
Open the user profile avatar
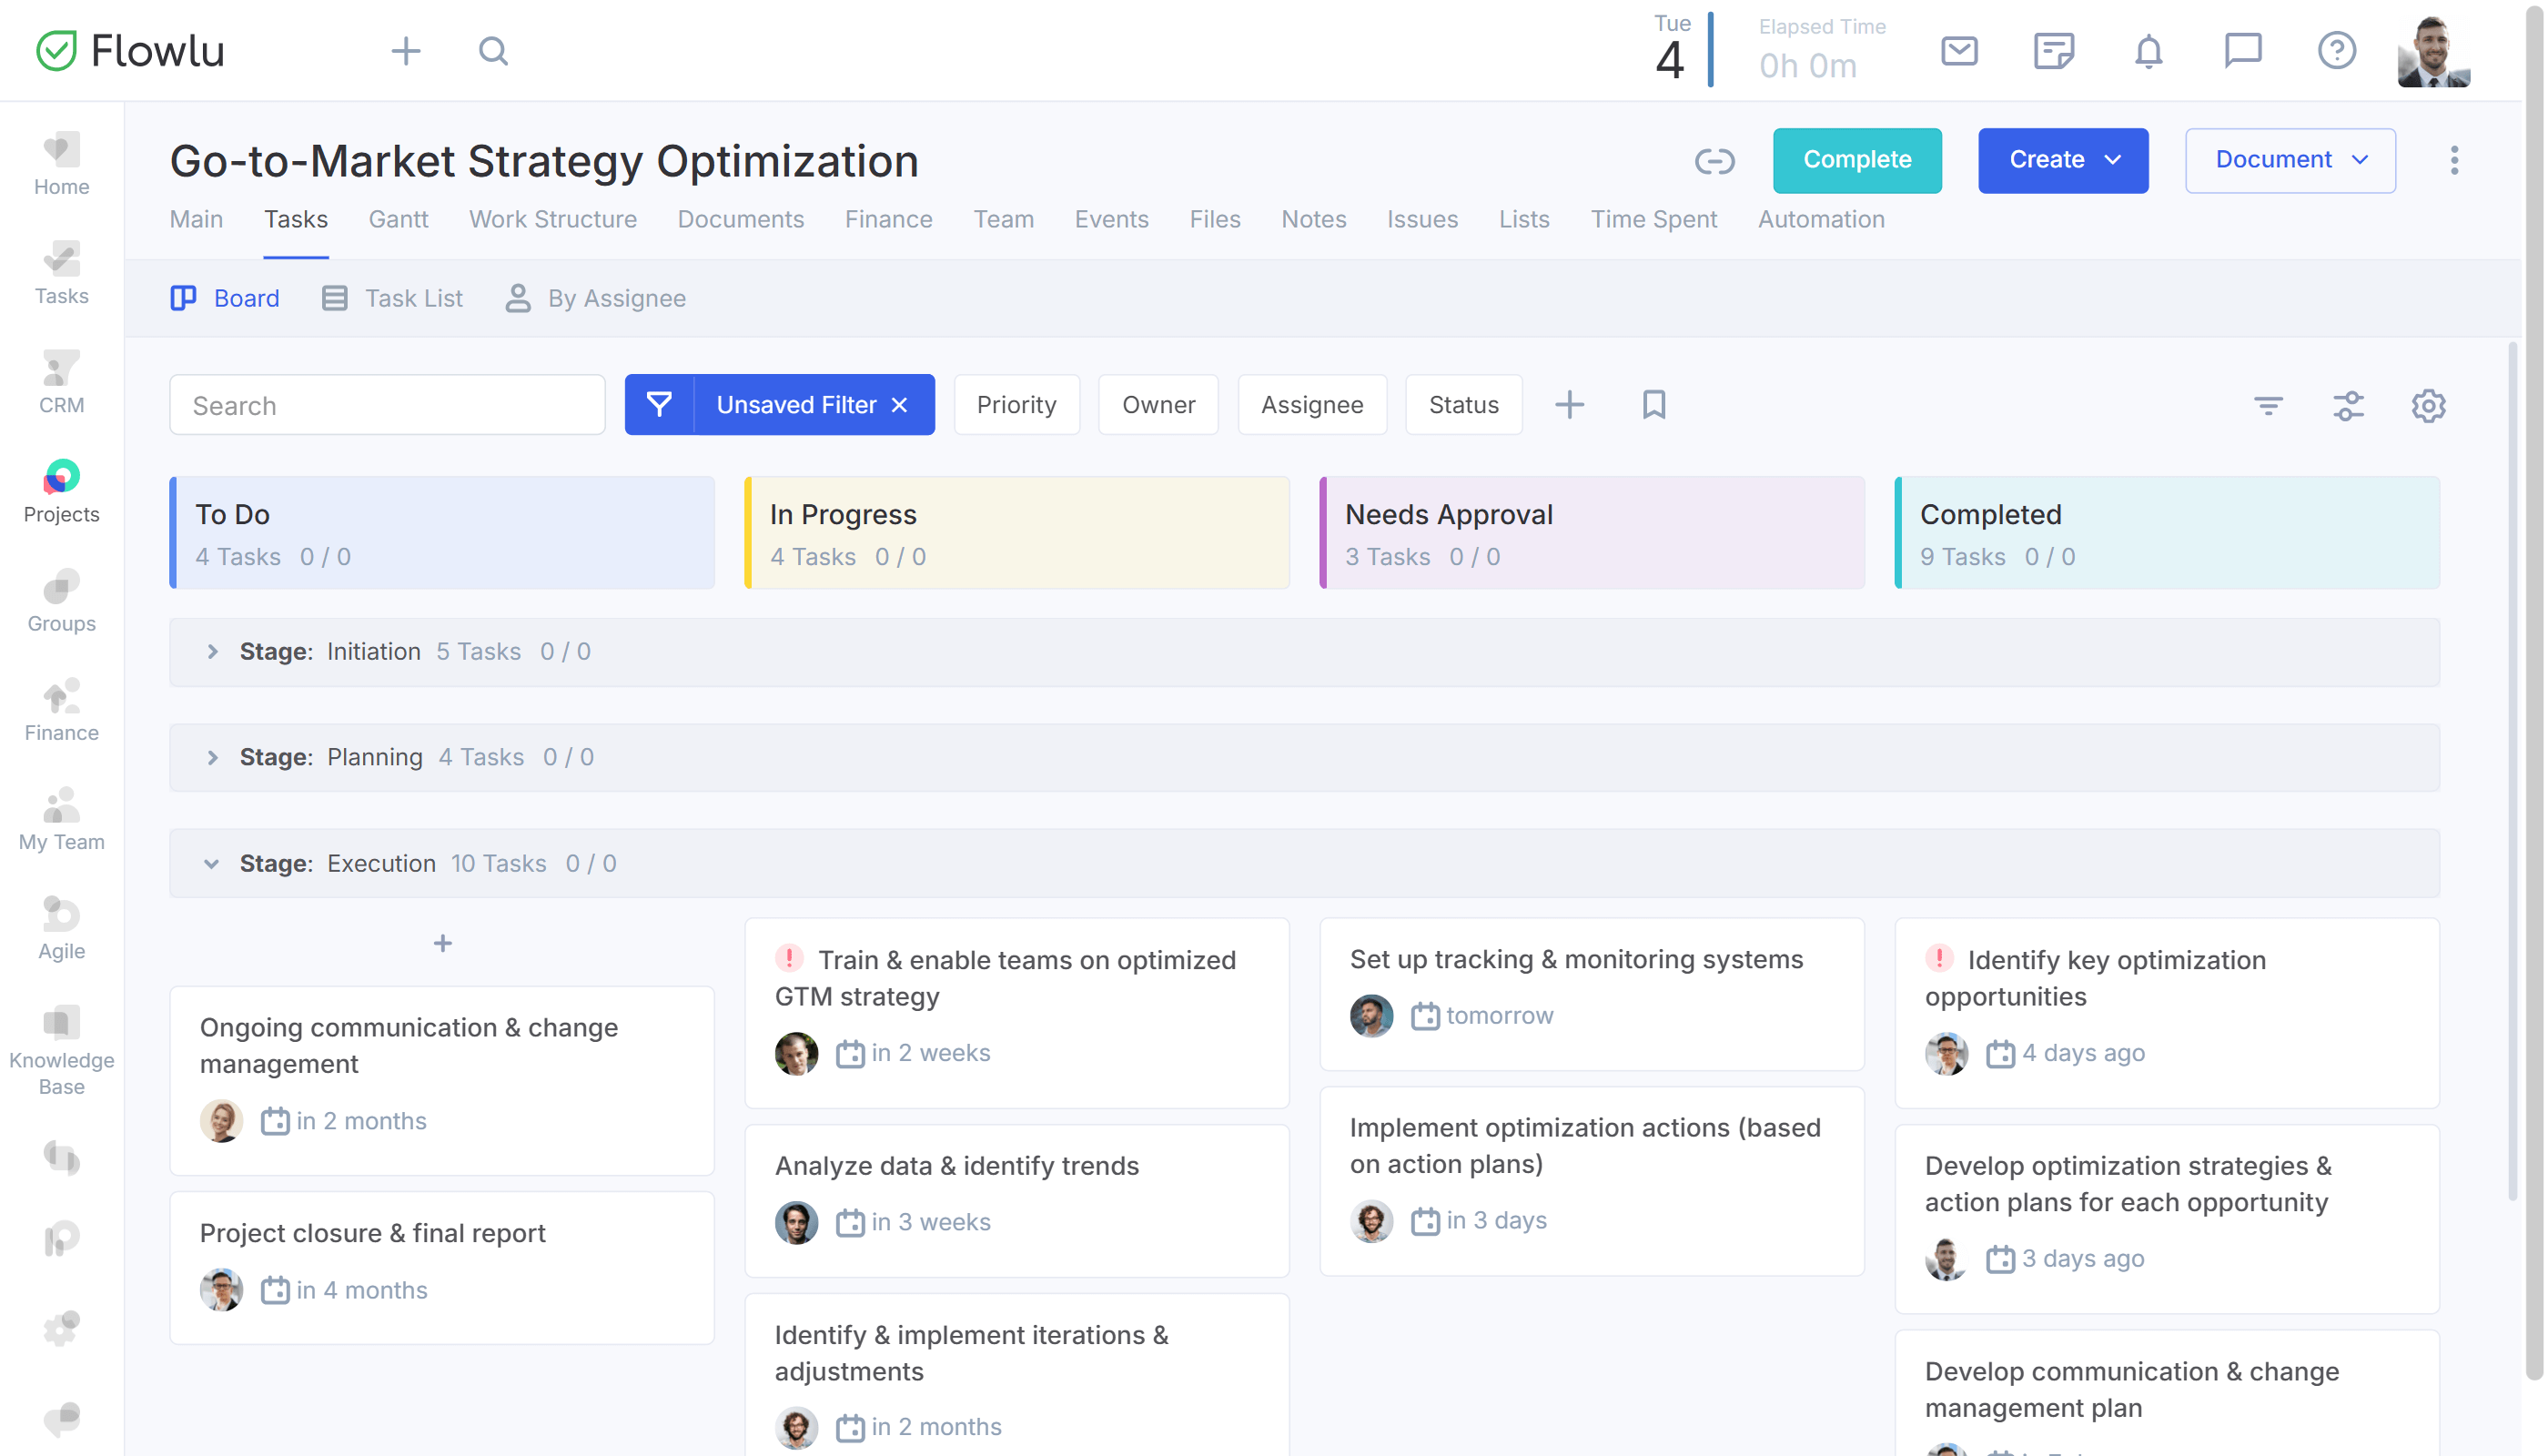pyautogui.click(x=2434, y=51)
